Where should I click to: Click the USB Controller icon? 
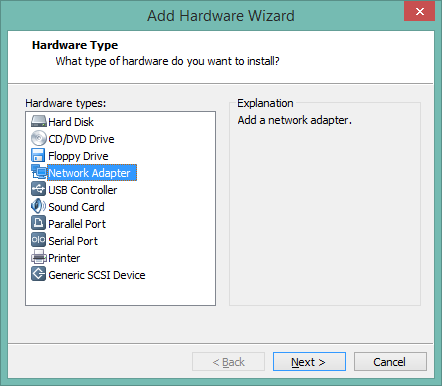click(x=38, y=189)
